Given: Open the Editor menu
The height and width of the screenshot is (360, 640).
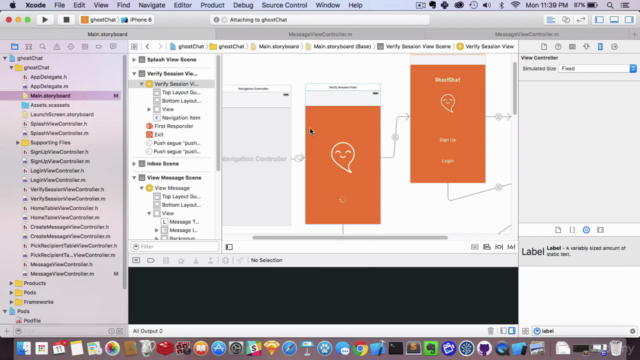Looking at the screenshot, I should pyautogui.click(x=182, y=5).
